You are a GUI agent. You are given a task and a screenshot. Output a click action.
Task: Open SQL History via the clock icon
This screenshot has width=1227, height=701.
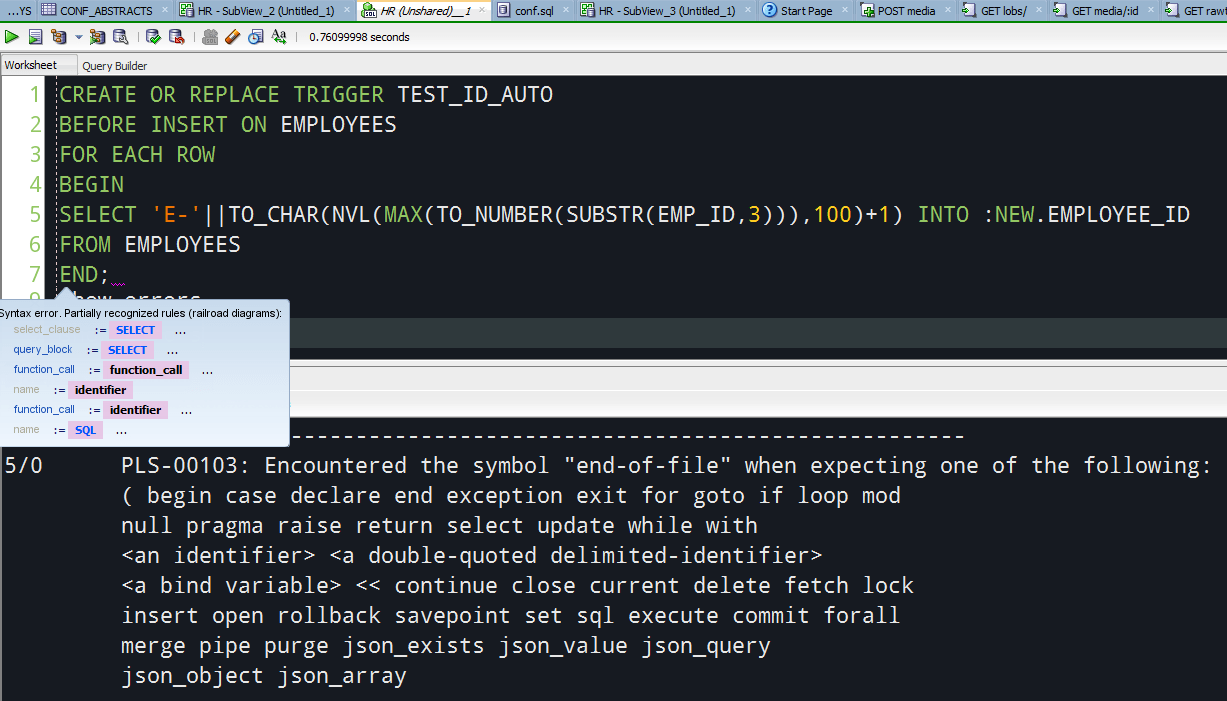click(254, 36)
